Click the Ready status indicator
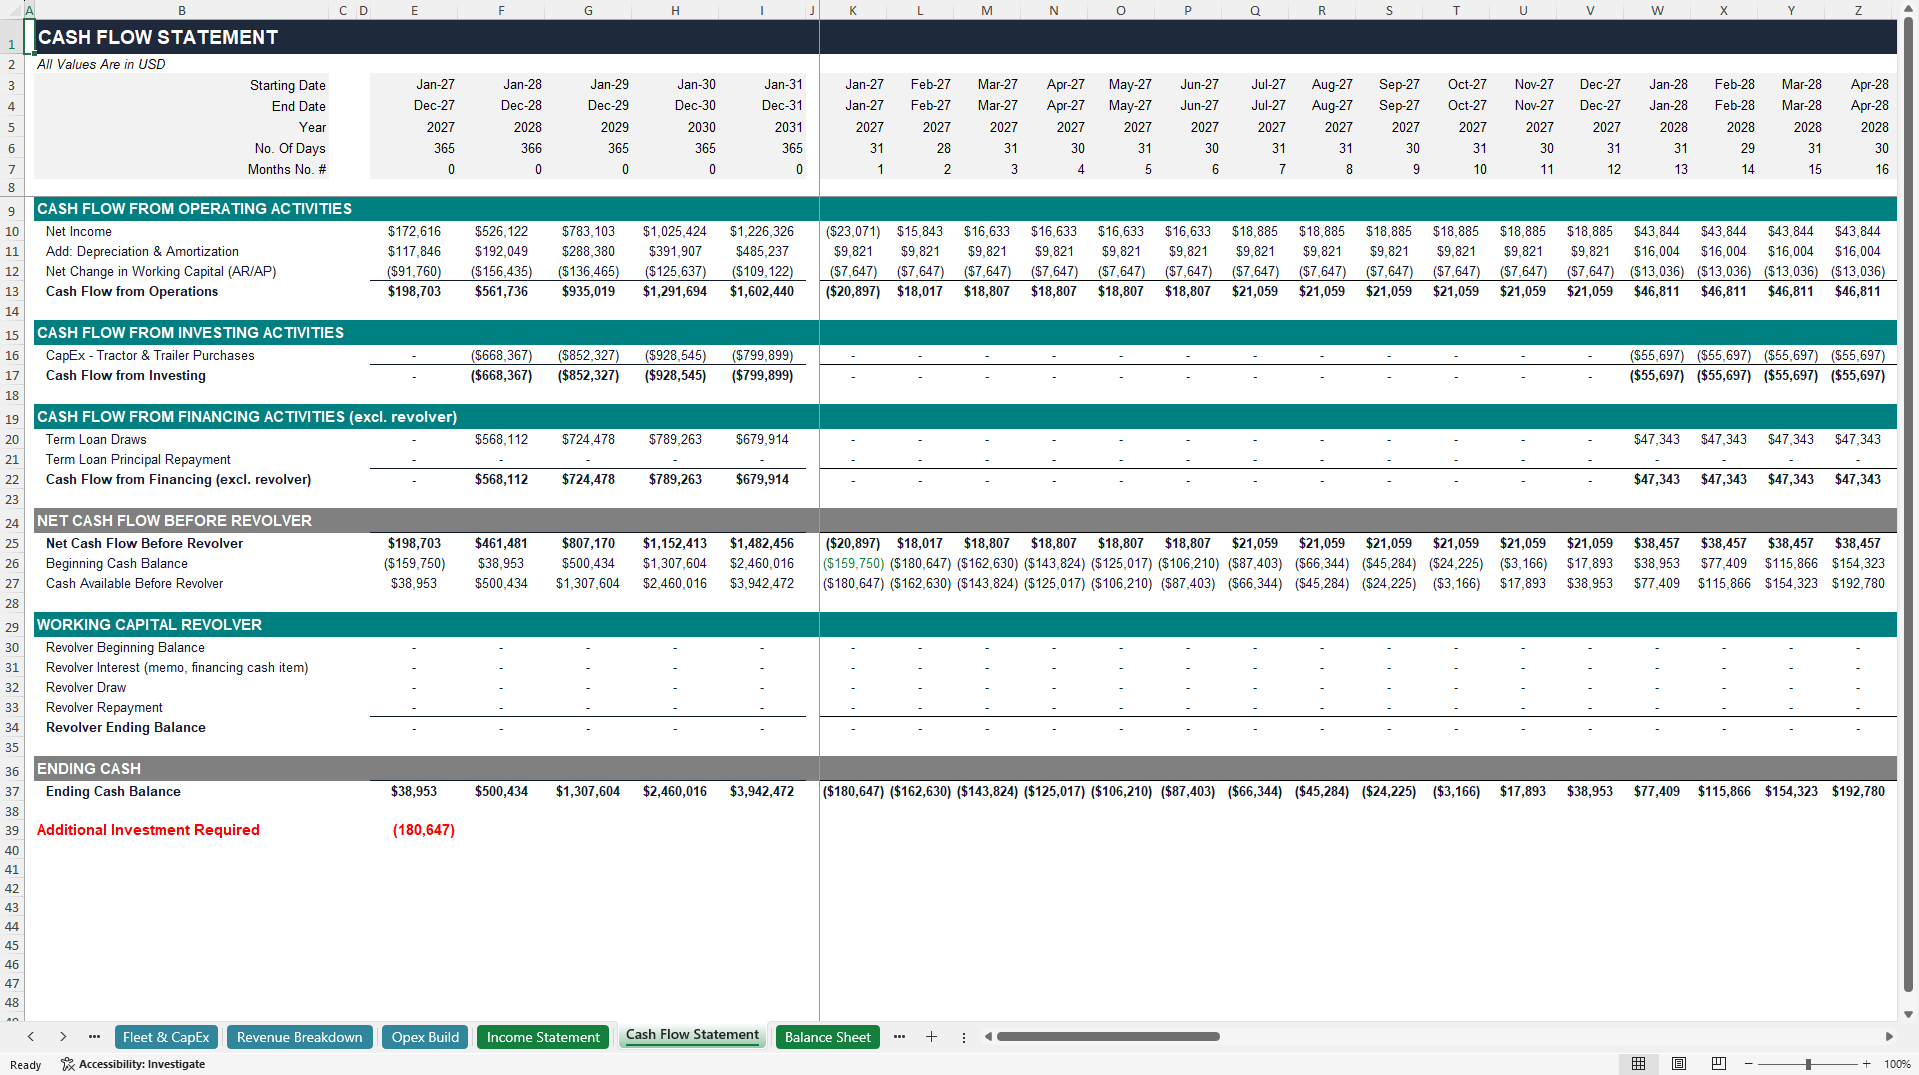This screenshot has height=1075, width=1919. [25, 1065]
